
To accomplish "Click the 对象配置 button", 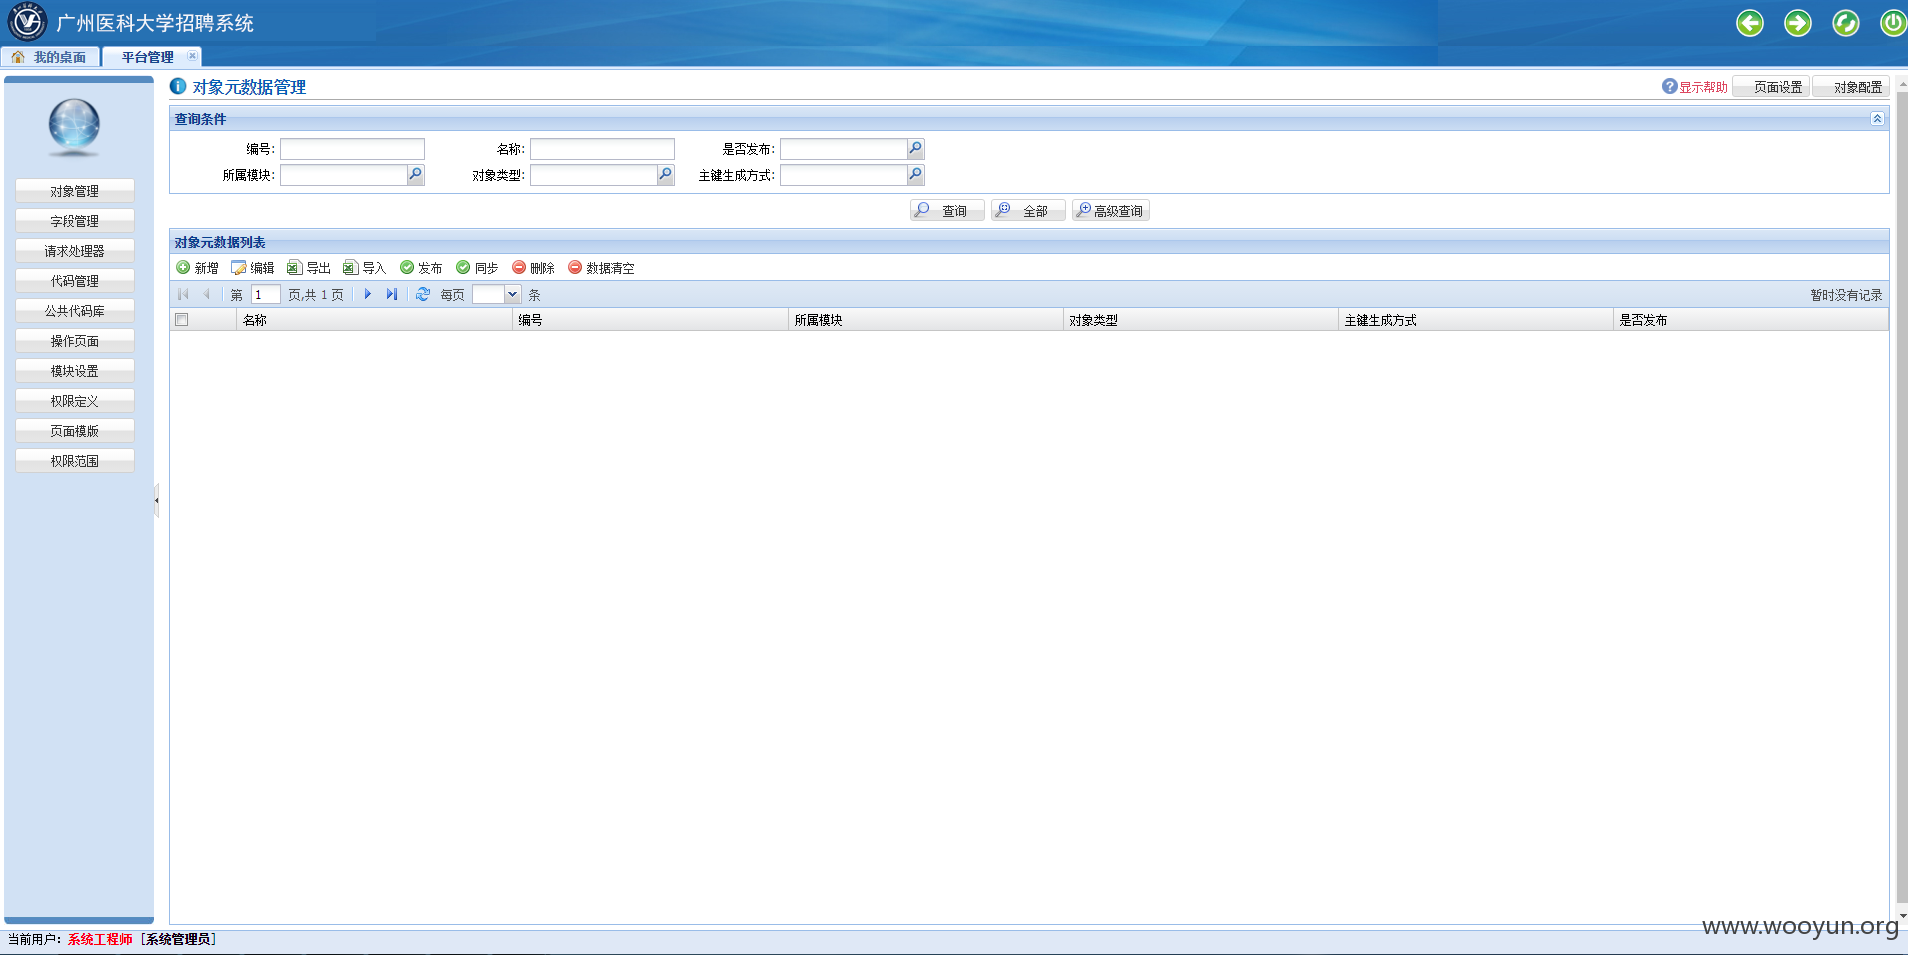I will [x=1851, y=87].
